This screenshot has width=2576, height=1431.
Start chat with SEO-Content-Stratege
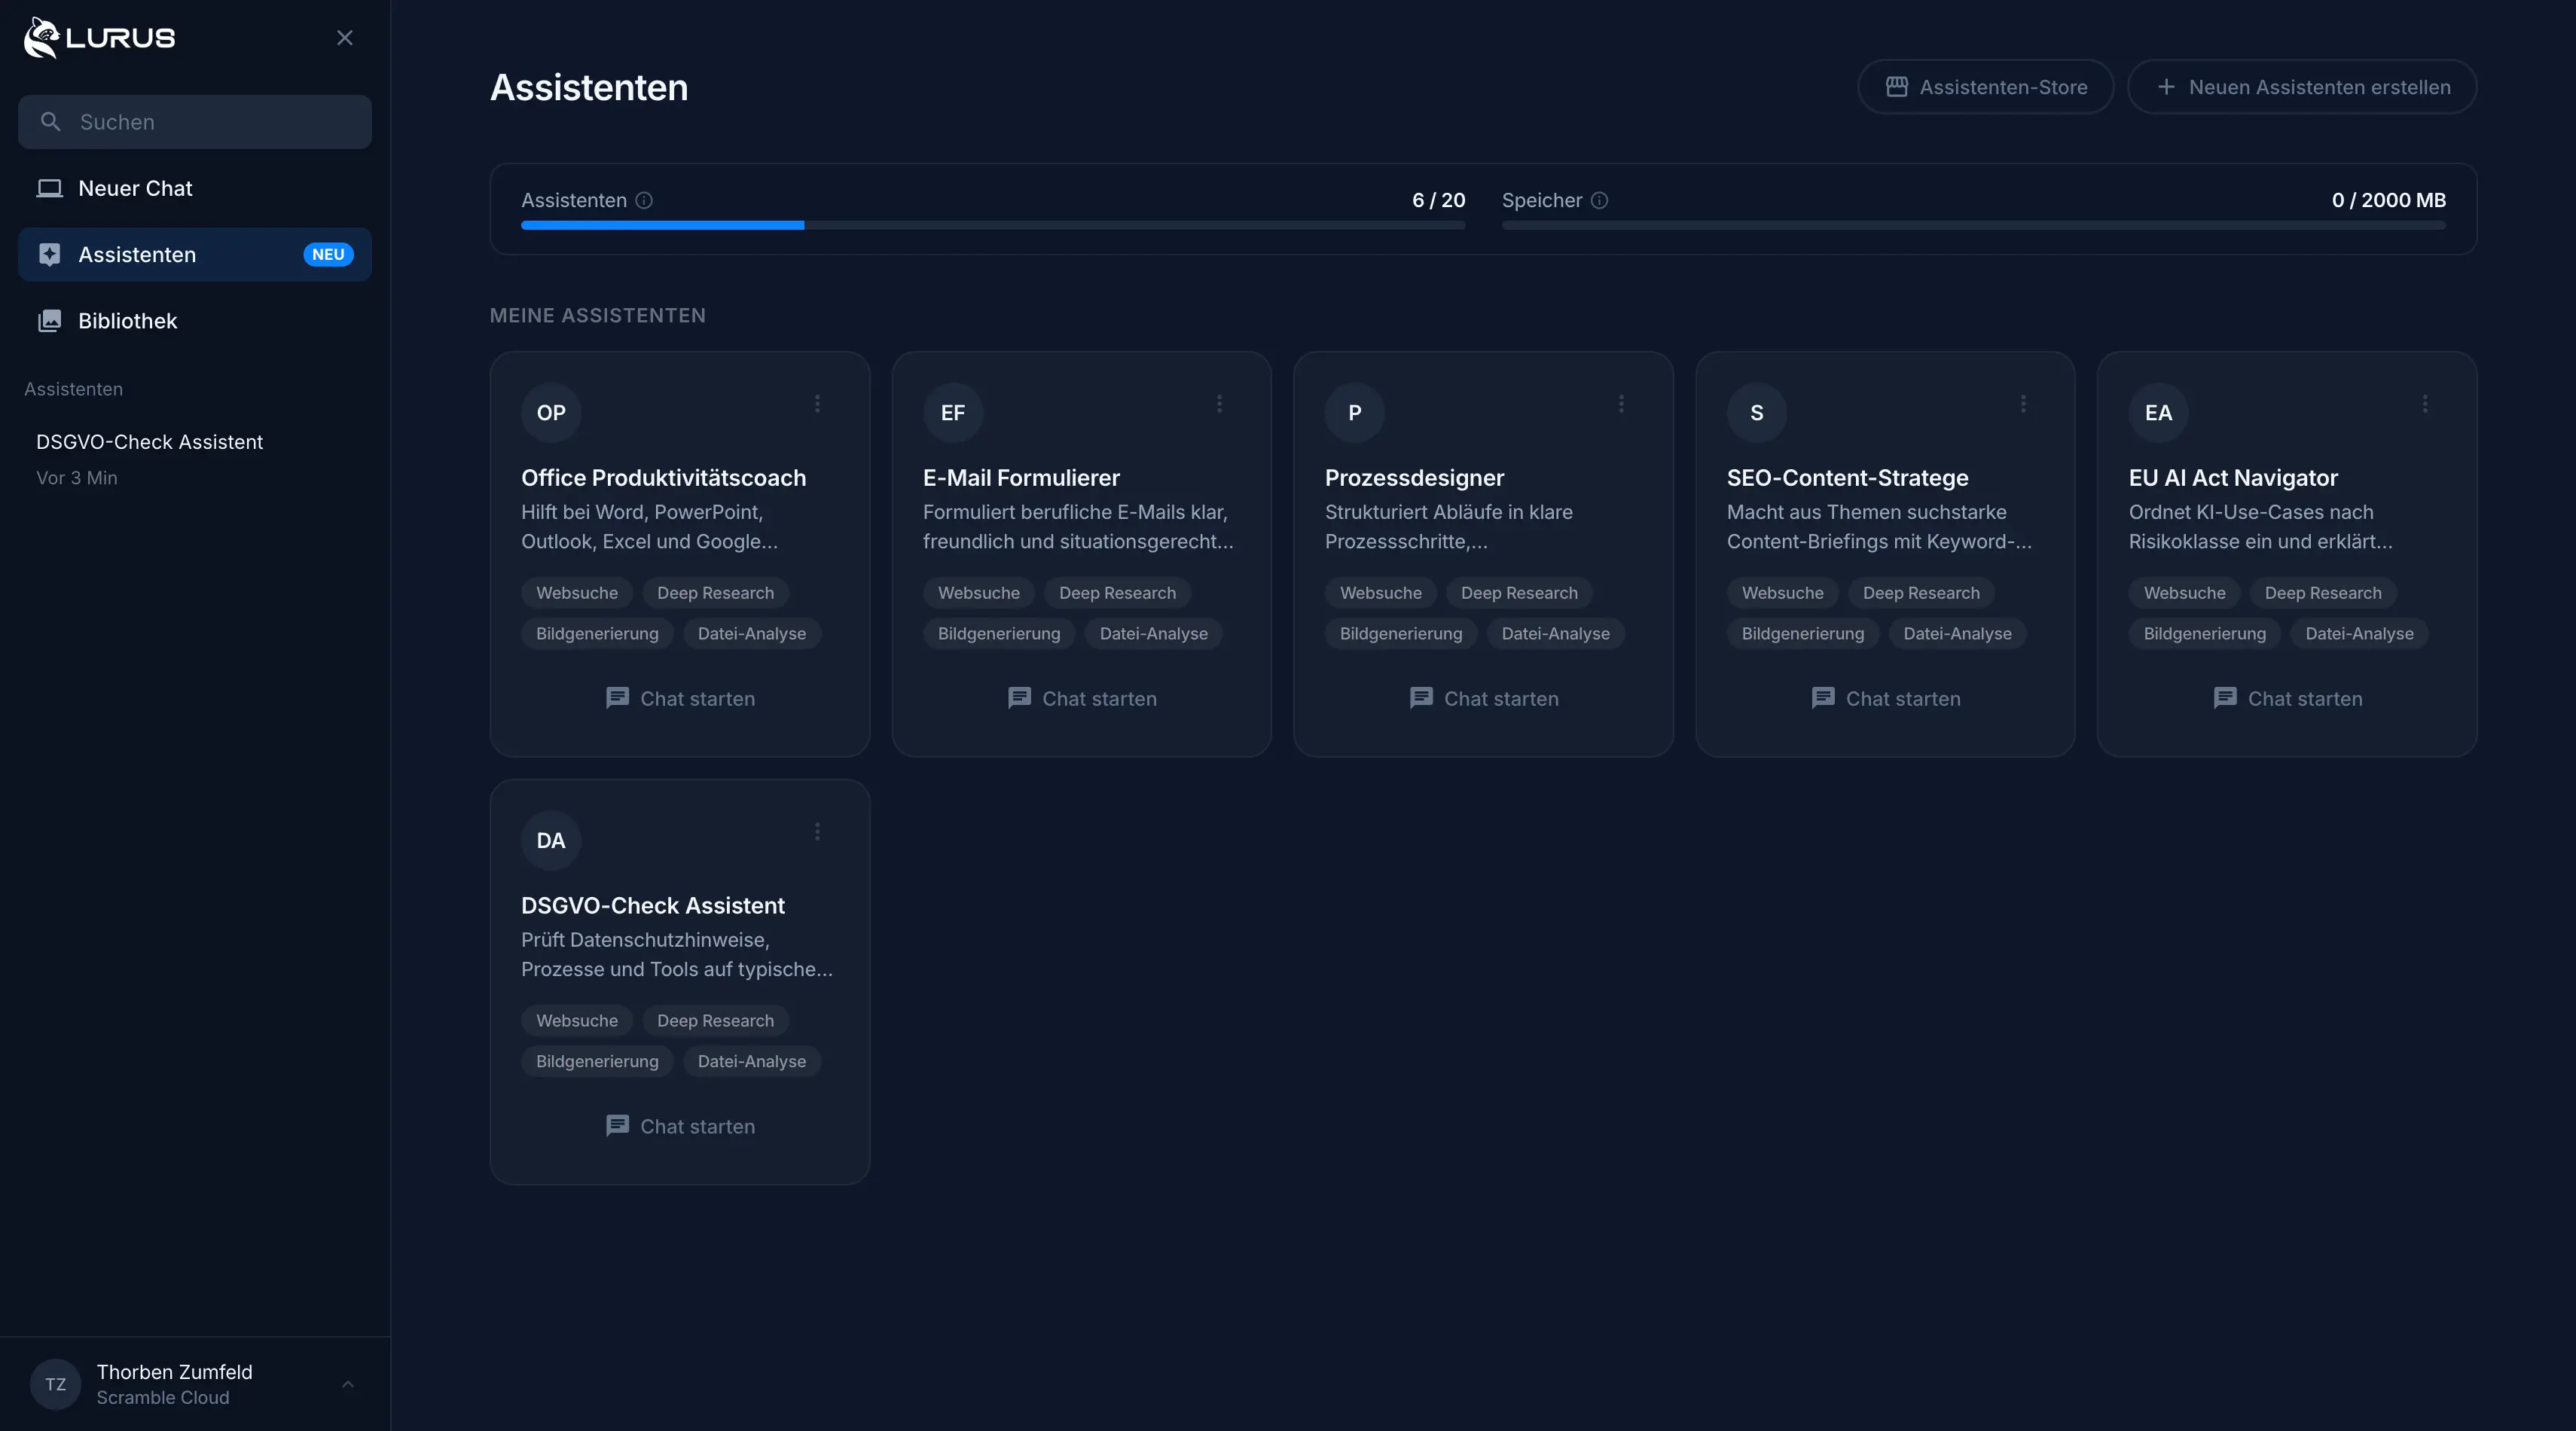1886,698
